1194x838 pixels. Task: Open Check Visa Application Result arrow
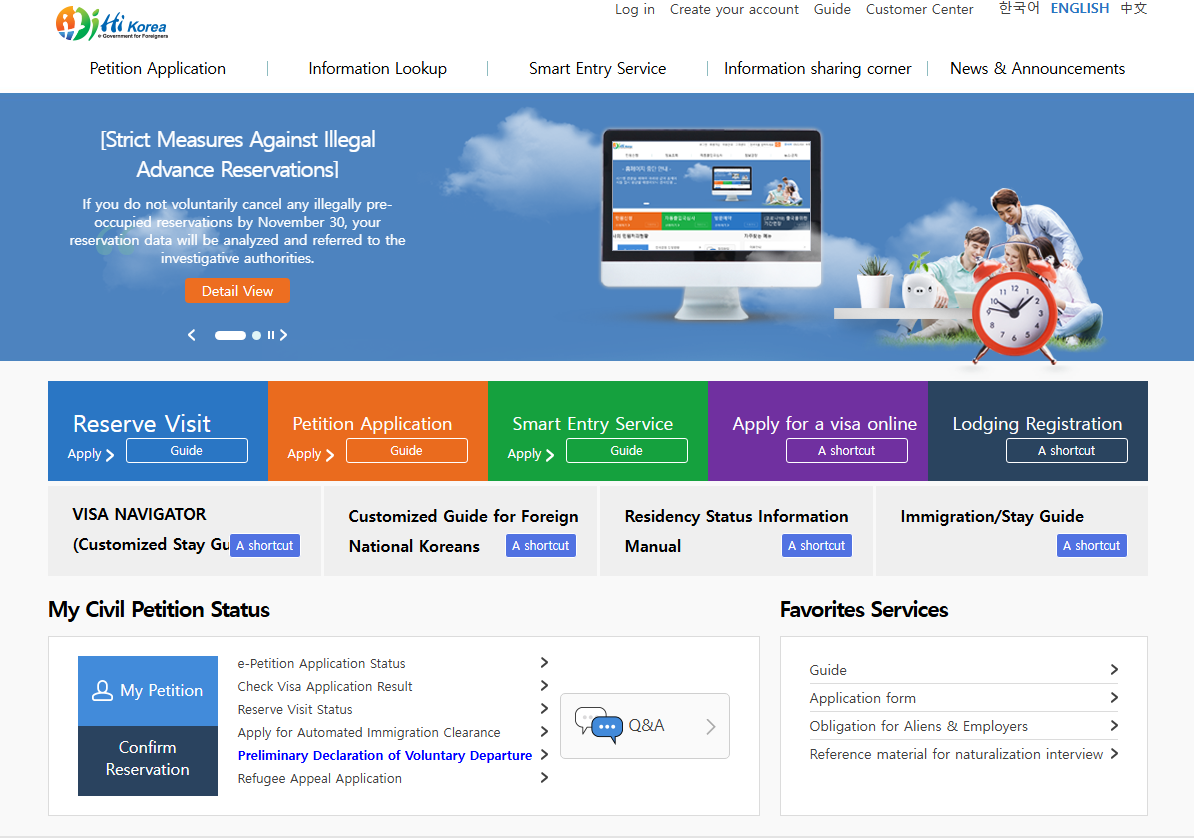(543, 686)
